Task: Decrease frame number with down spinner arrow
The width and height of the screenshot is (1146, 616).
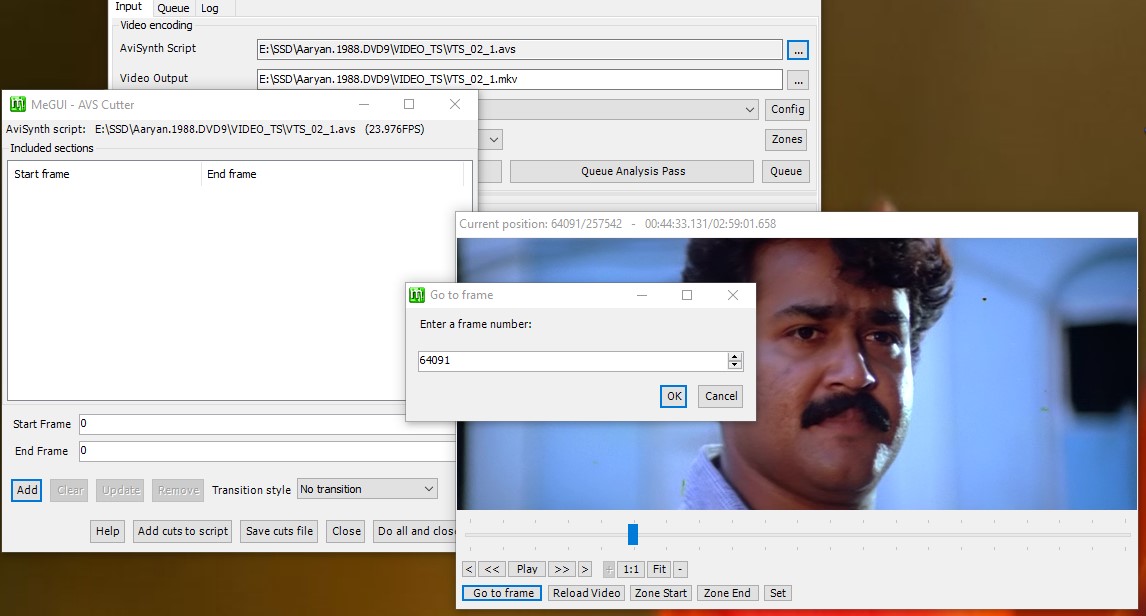Action: coord(735,365)
